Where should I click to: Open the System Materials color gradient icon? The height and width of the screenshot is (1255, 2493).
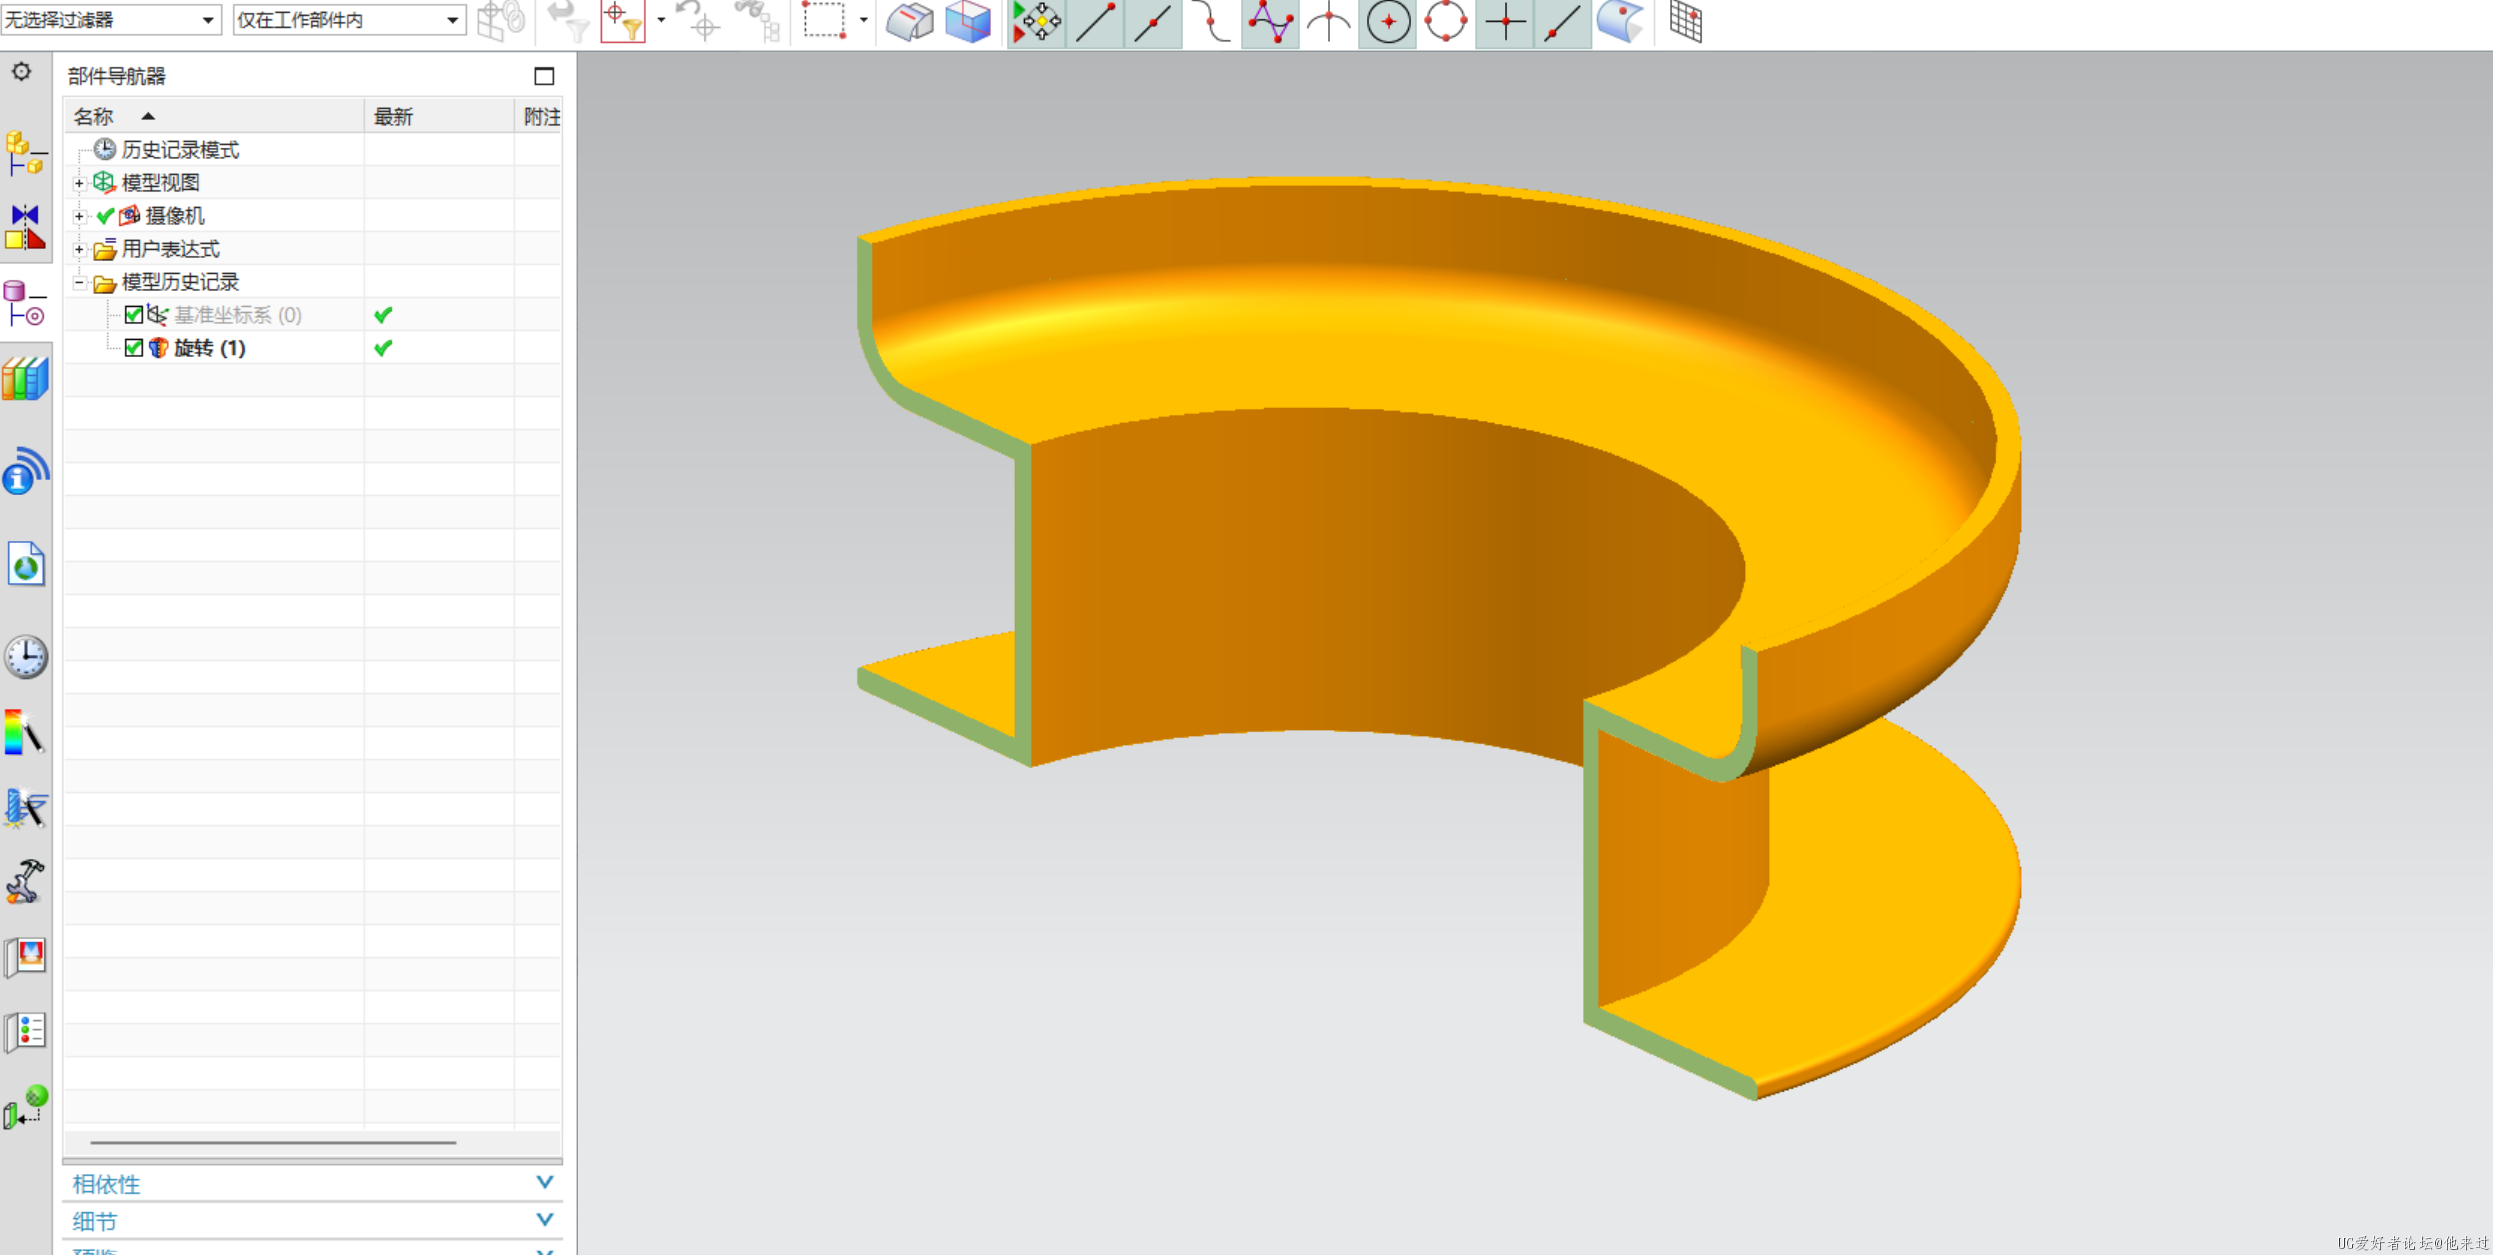click(x=25, y=732)
